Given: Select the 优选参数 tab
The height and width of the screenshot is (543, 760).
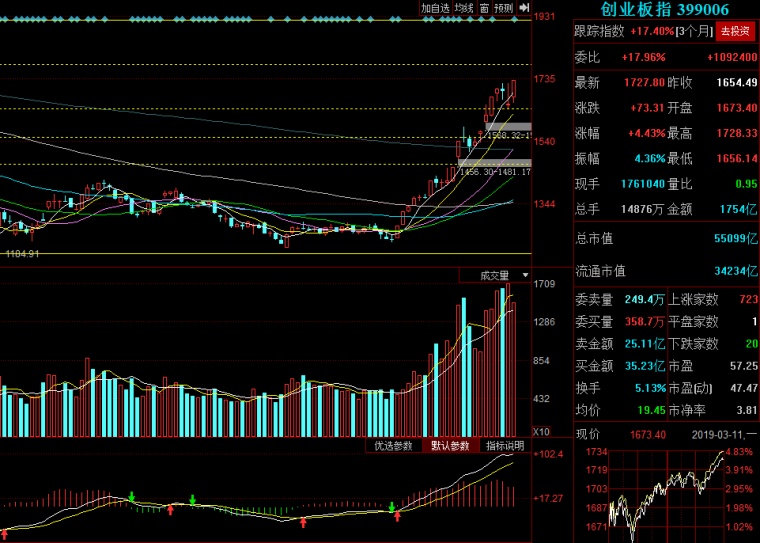Looking at the screenshot, I should pos(394,445).
